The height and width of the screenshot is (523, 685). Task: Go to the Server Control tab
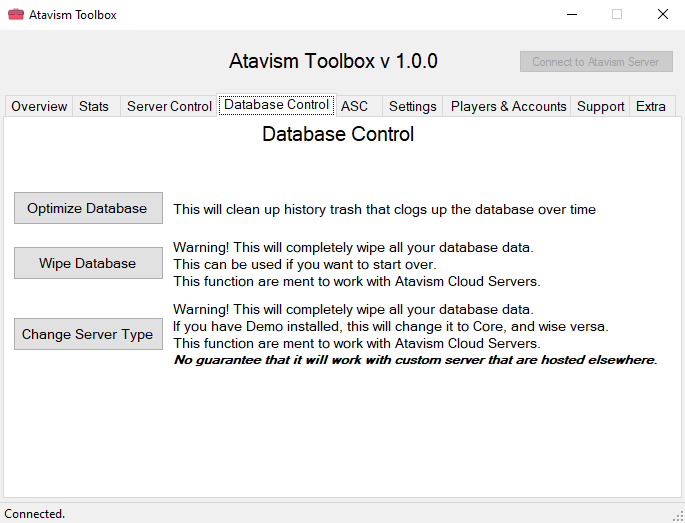point(169,106)
